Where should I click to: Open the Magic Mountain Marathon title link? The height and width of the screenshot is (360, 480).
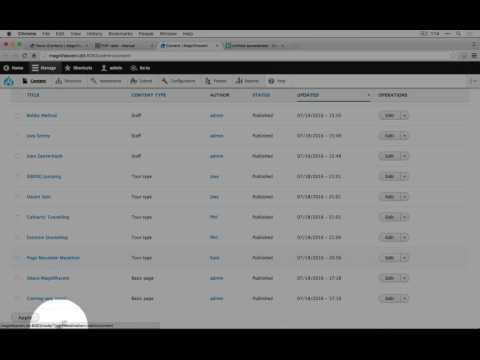(53, 258)
